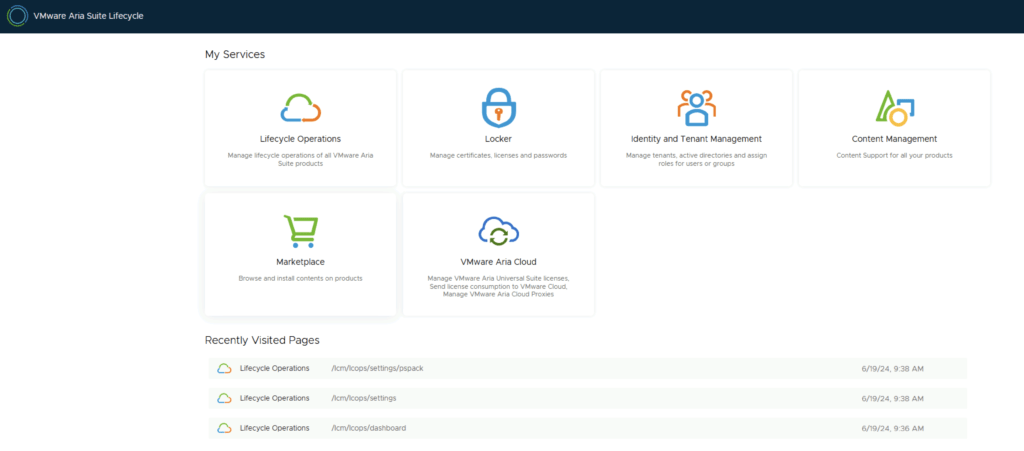1024x451 pixels.
Task: Open recent page /lcm/lcops/settings path
Action: tap(364, 398)
